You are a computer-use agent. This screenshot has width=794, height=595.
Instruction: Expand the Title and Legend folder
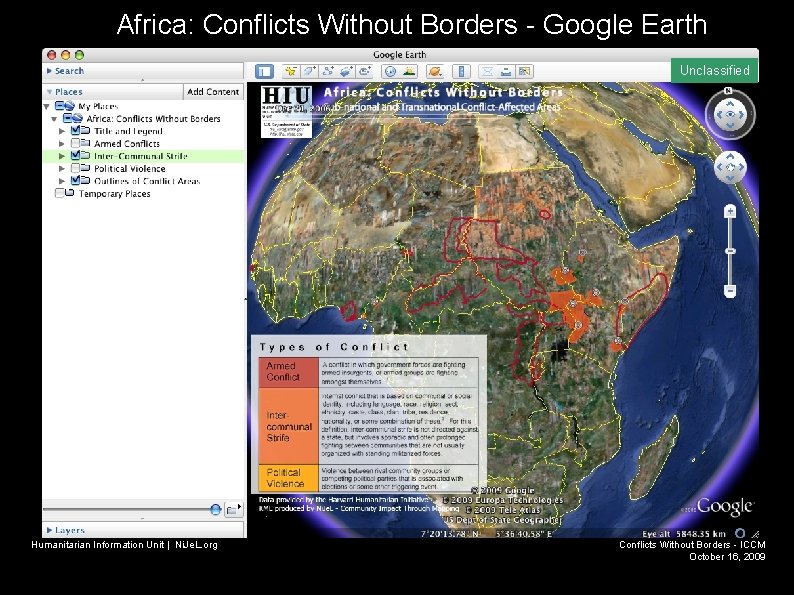(x=62, y=131)
